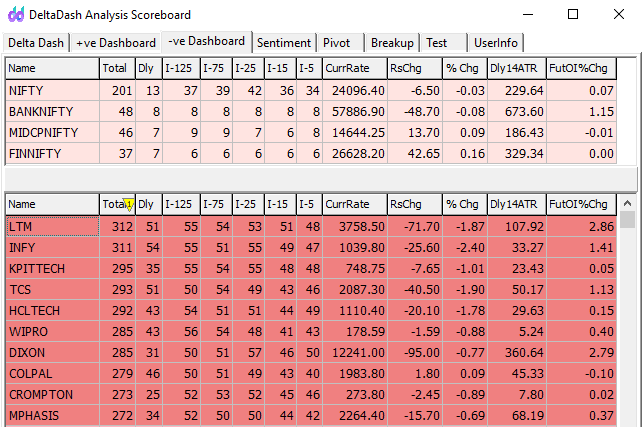Viewport: 642px width, 427px height.
Task: Sort stocks table by CurrRate header
Action: click(x=355, y=204)
